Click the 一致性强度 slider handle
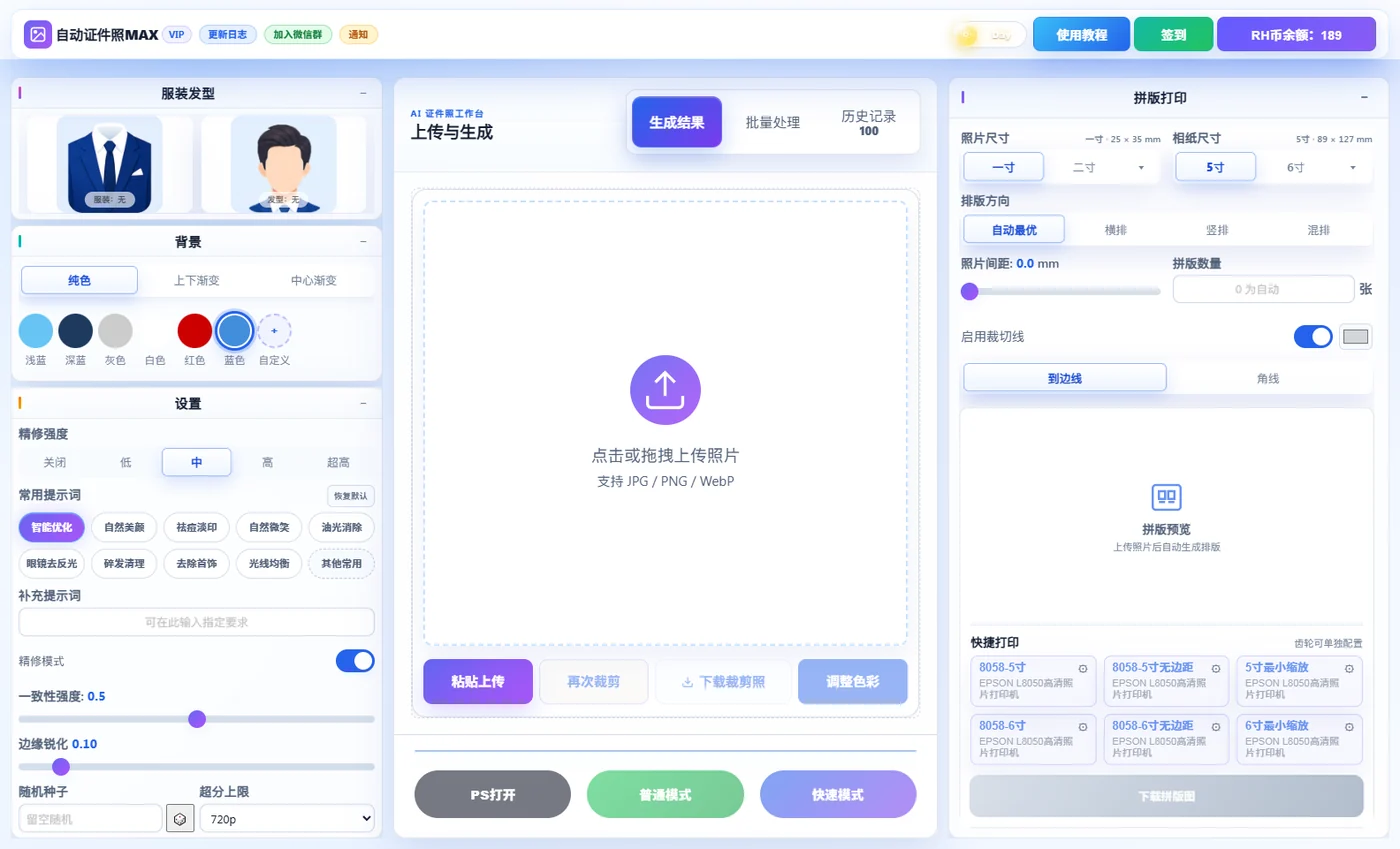 197,719
